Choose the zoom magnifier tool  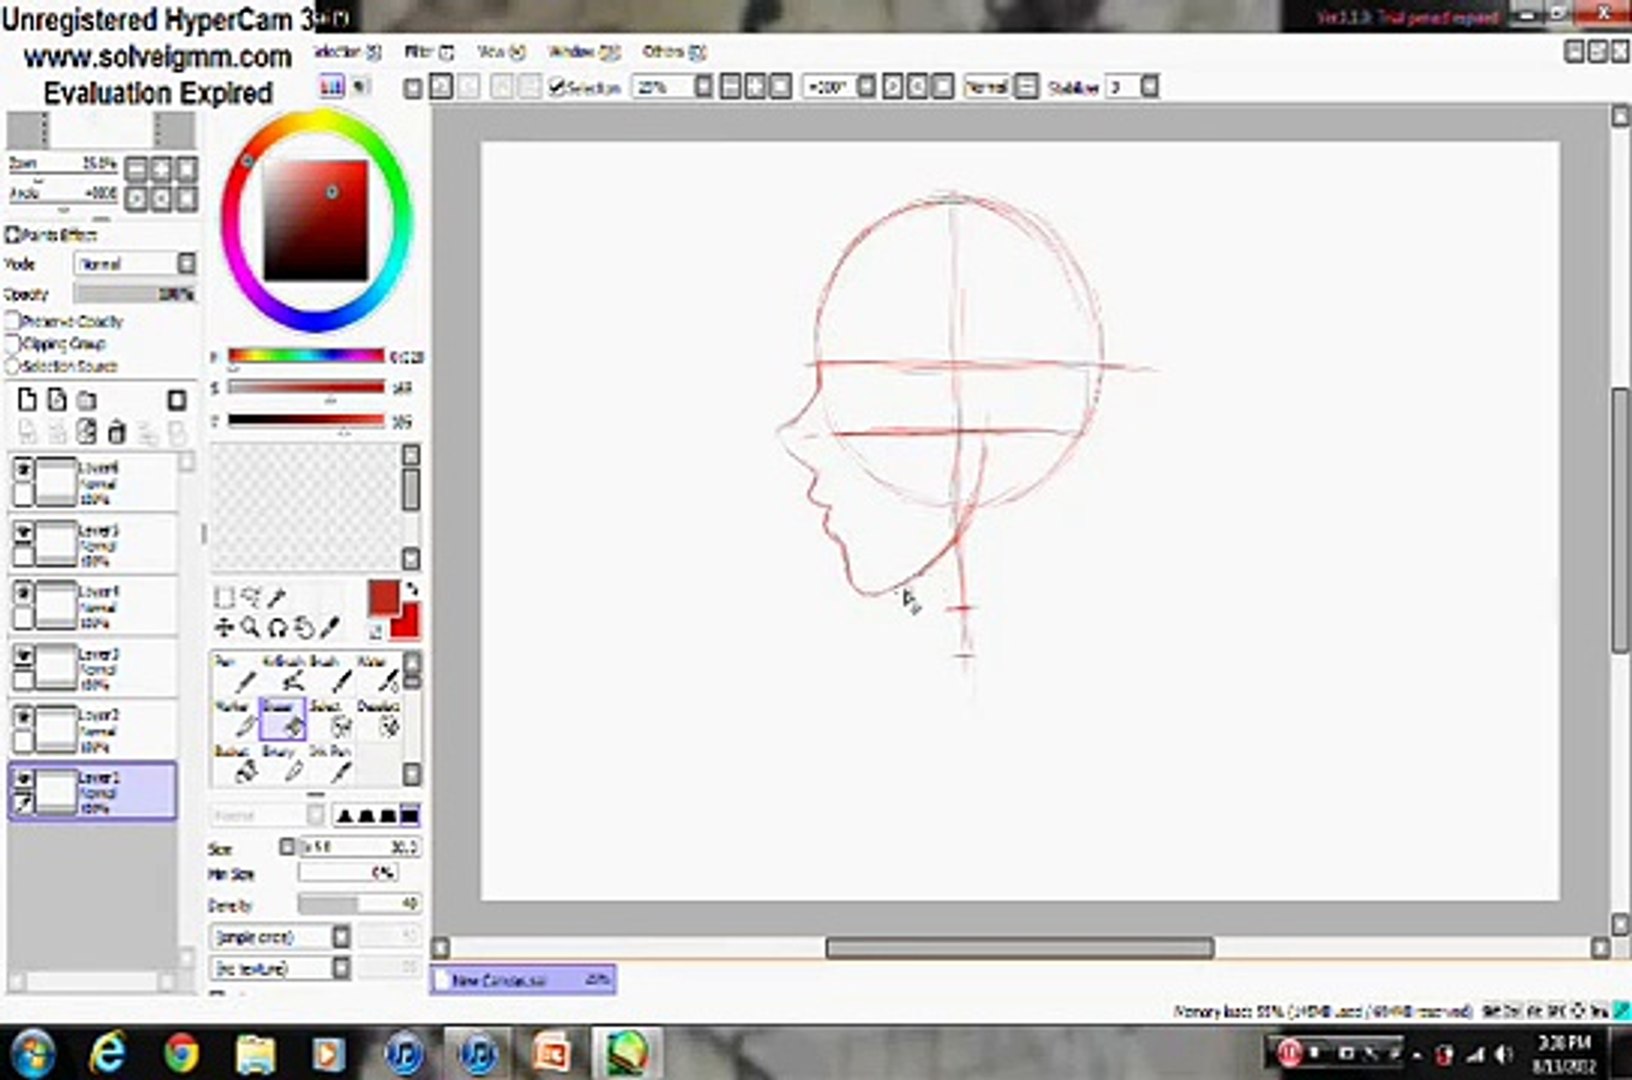(251, 627)
